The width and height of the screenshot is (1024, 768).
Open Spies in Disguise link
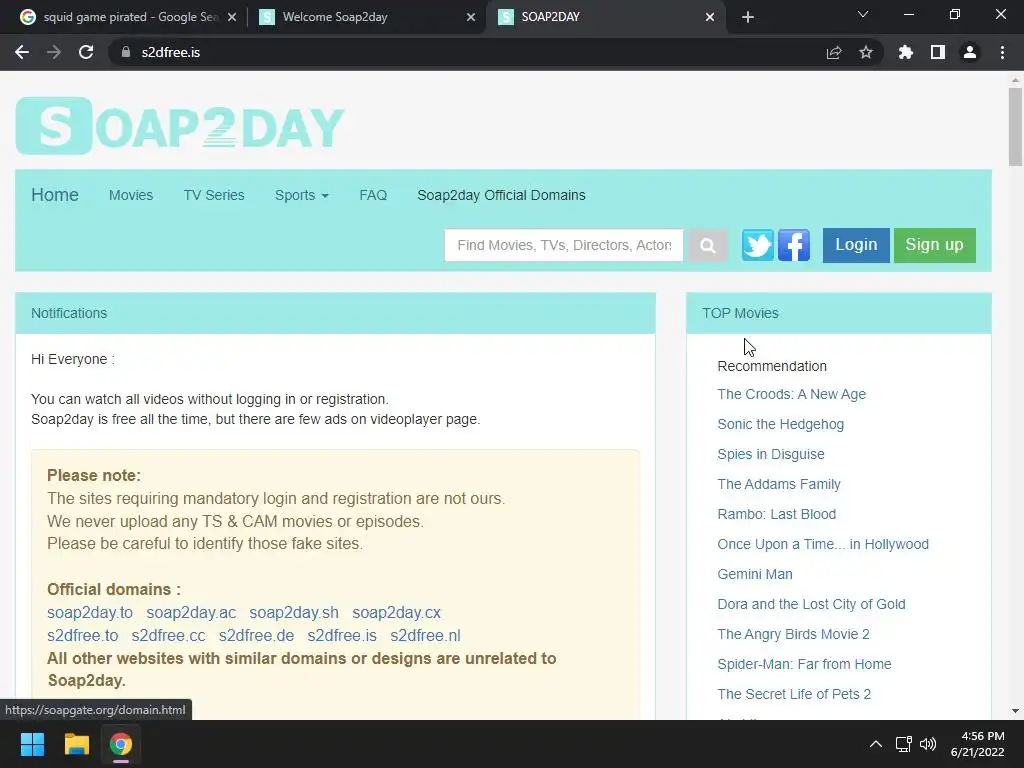pyautogui.click(x=771, y=455)
